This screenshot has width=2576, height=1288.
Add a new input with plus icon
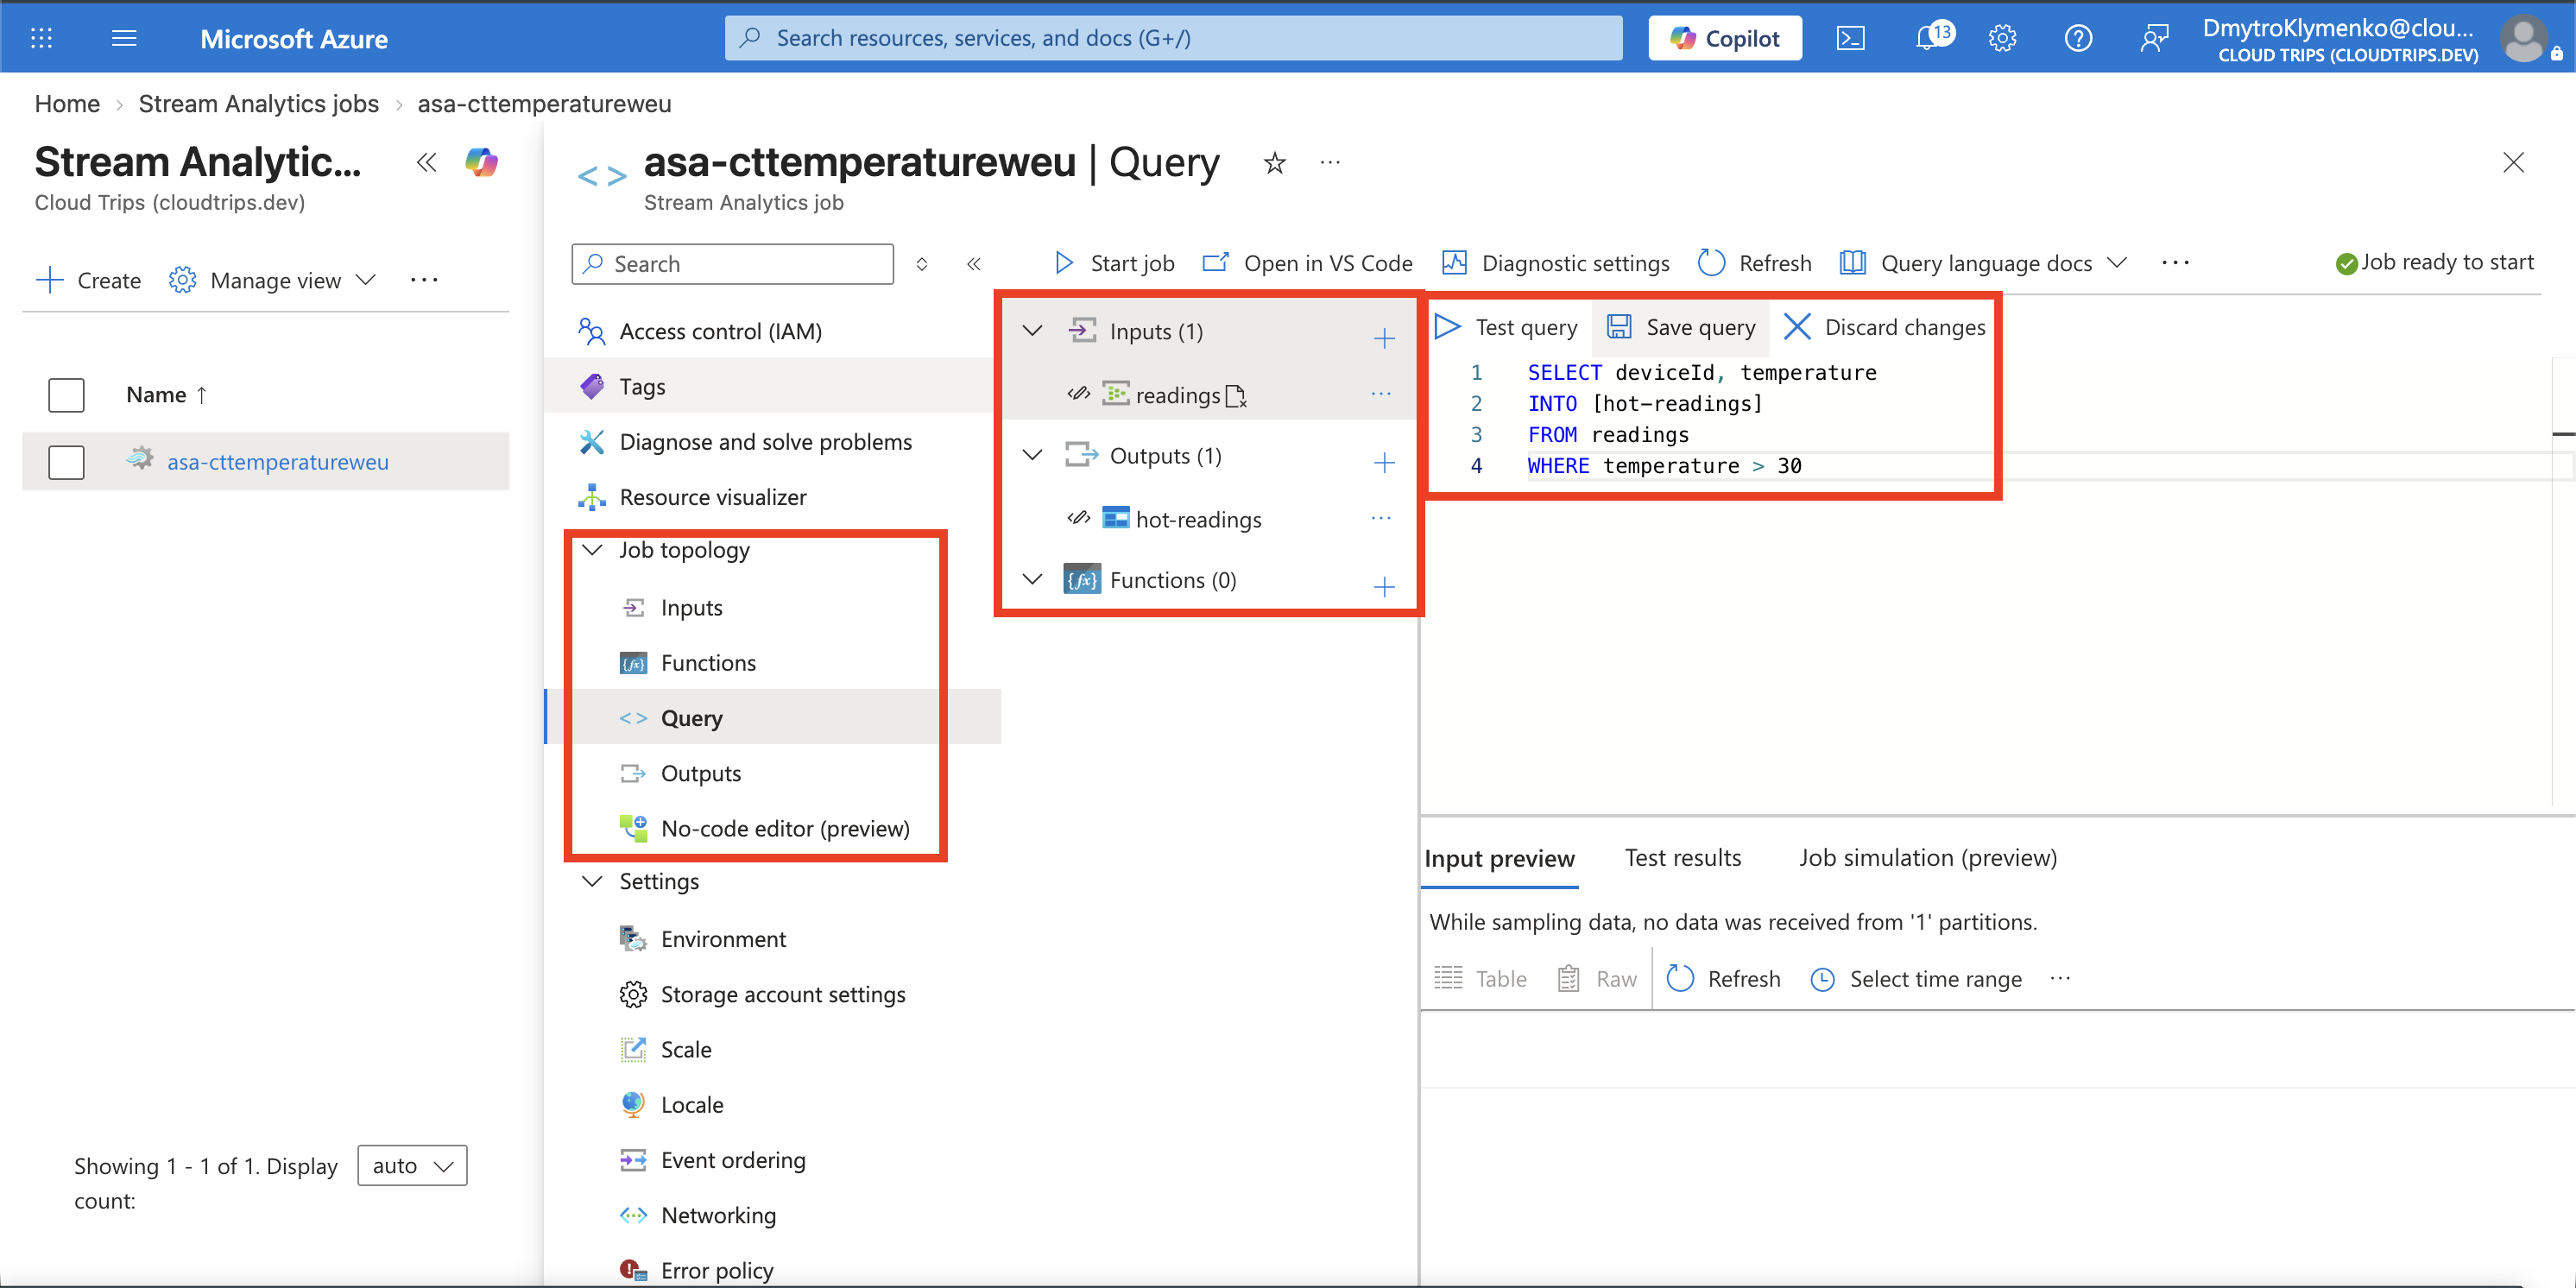point(1384,339)
